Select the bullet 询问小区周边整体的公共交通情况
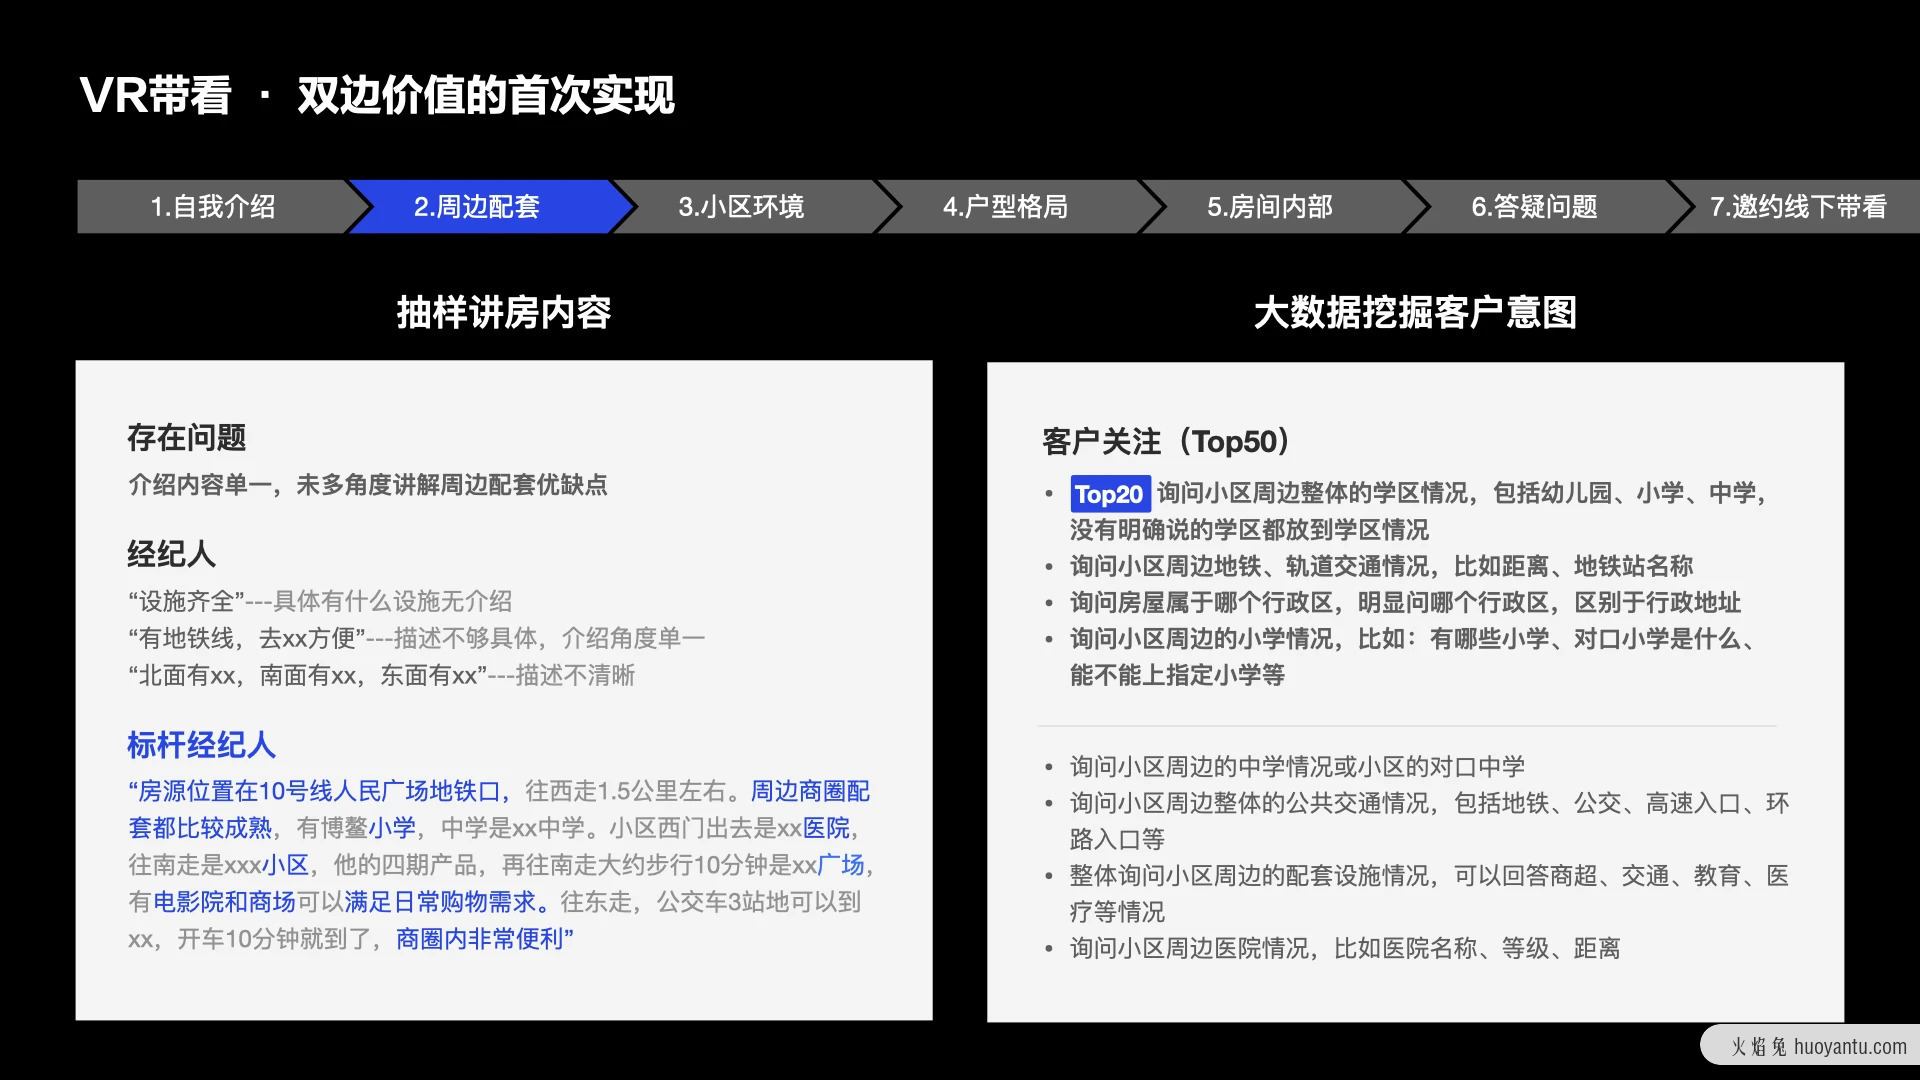The image size is (1920, 1080). (x=1429, y=821)
